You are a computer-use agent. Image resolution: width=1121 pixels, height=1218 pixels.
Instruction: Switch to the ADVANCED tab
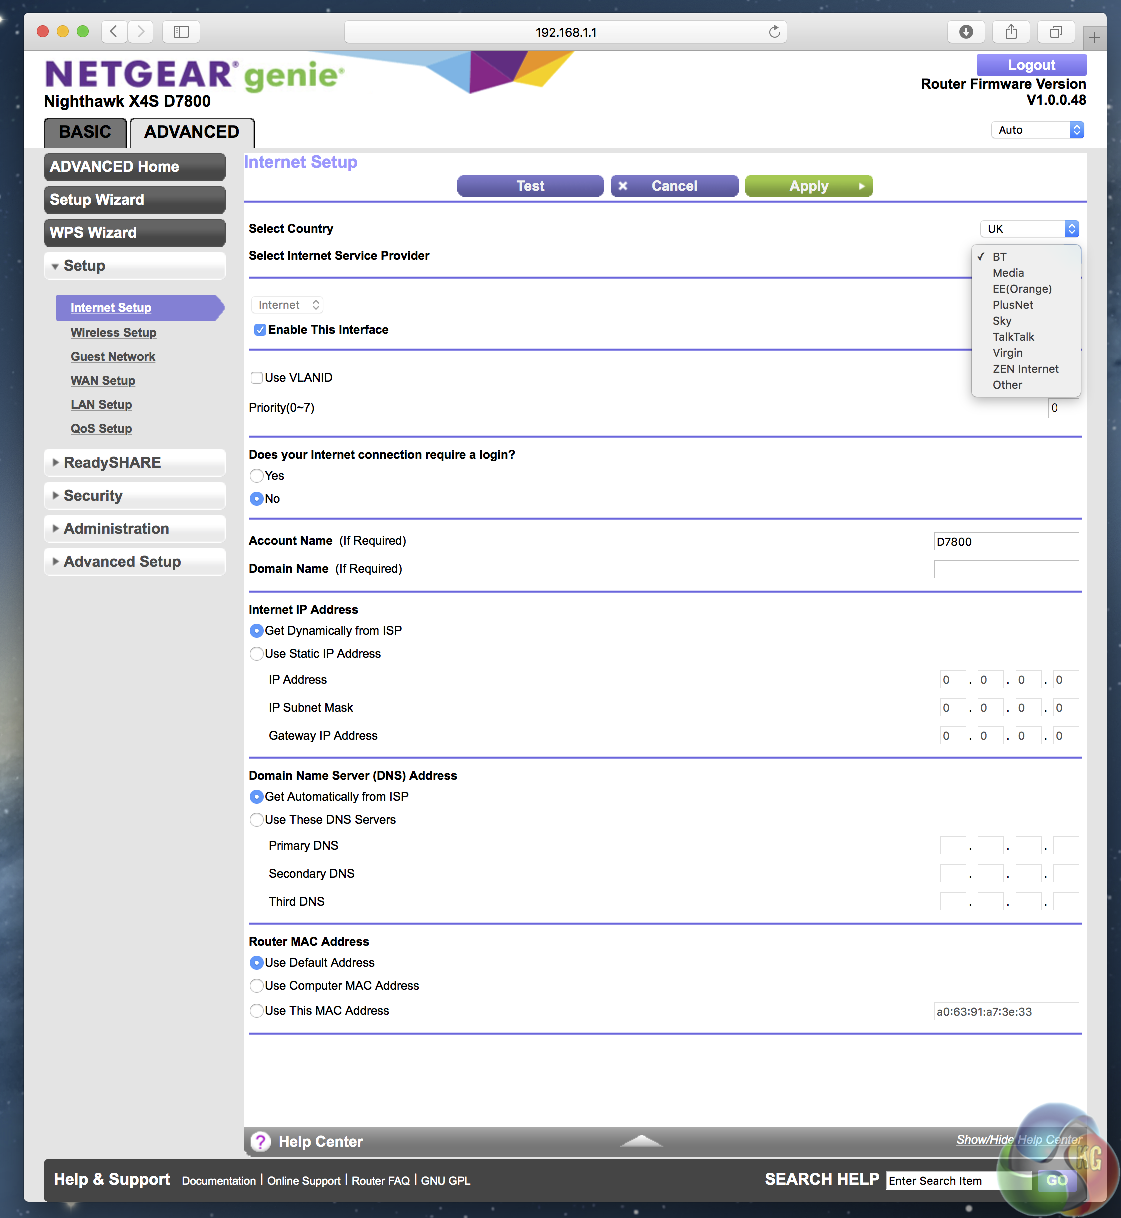pos(192,132)
